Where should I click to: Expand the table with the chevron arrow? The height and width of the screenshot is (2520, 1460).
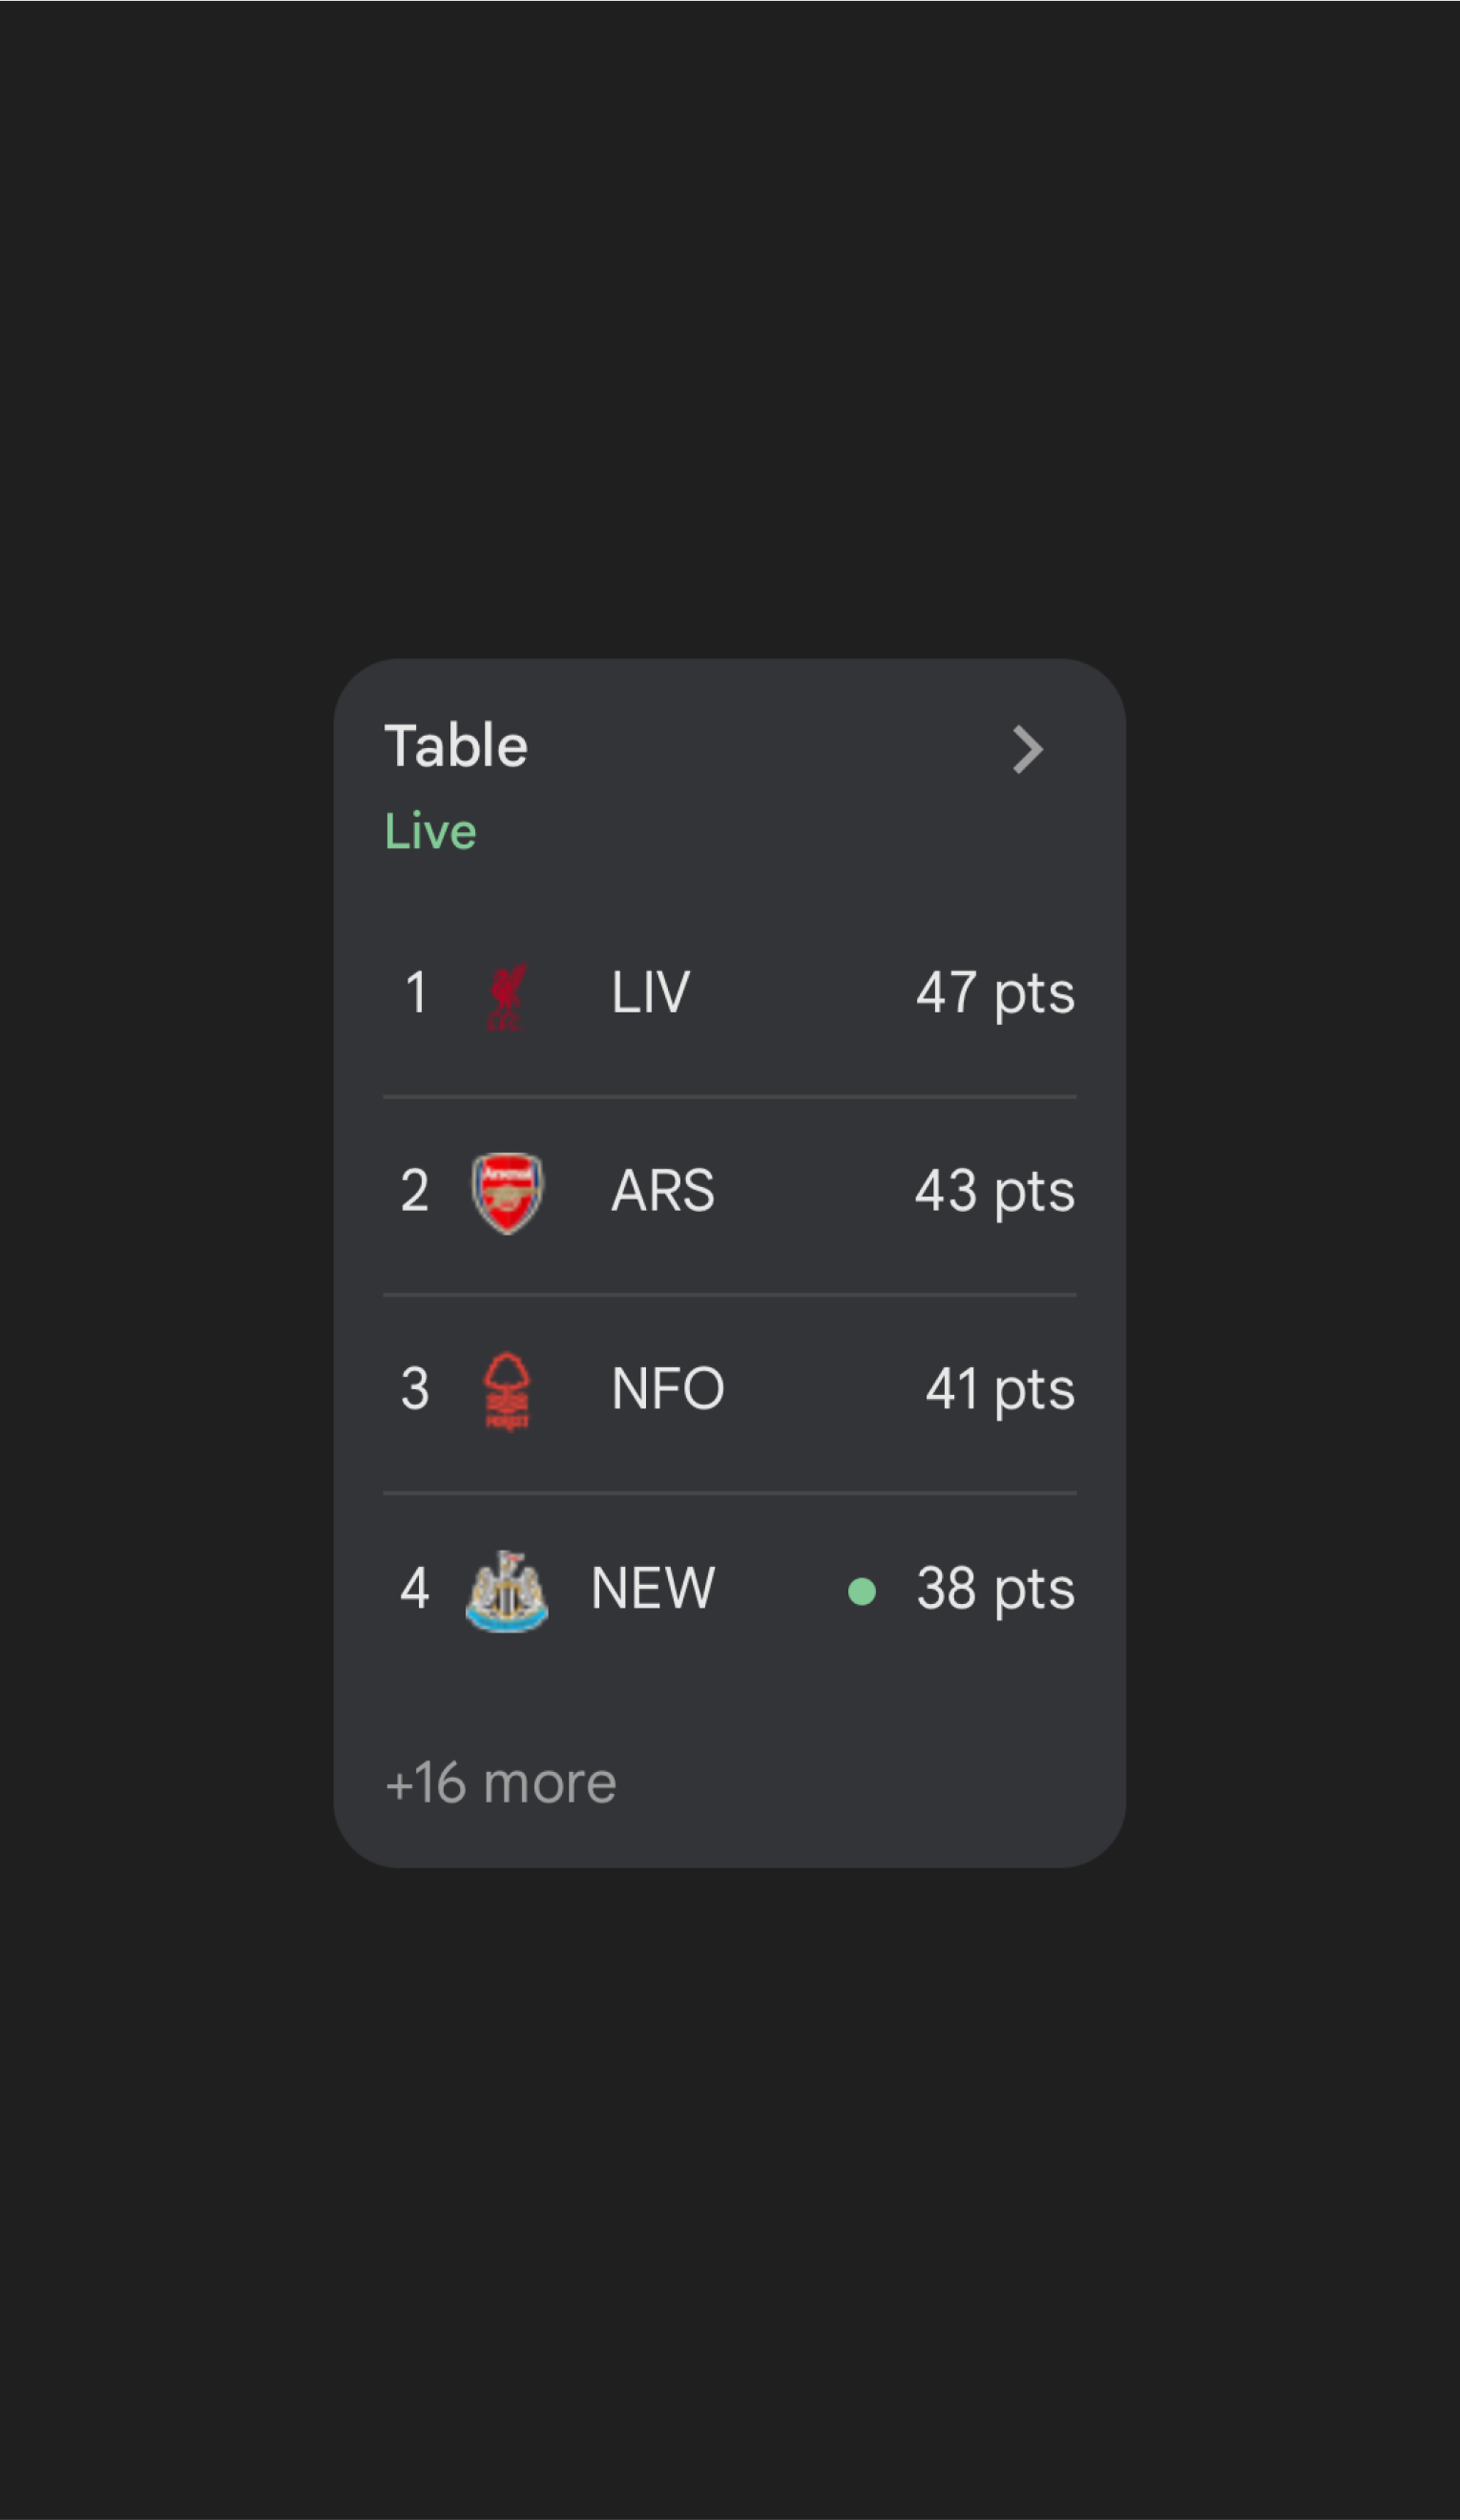tap(1027, 750)
